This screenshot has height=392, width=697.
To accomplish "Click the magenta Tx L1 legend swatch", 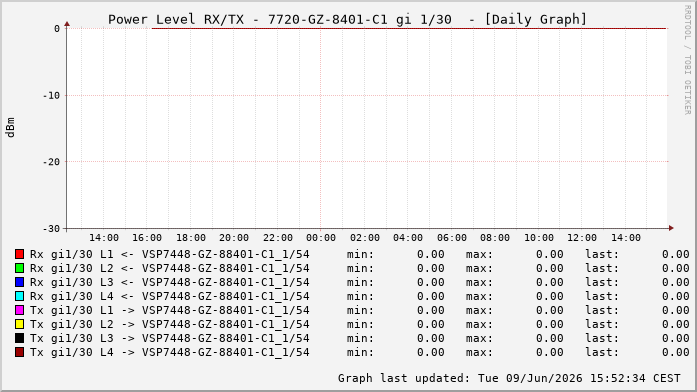I will click(19, 310).
